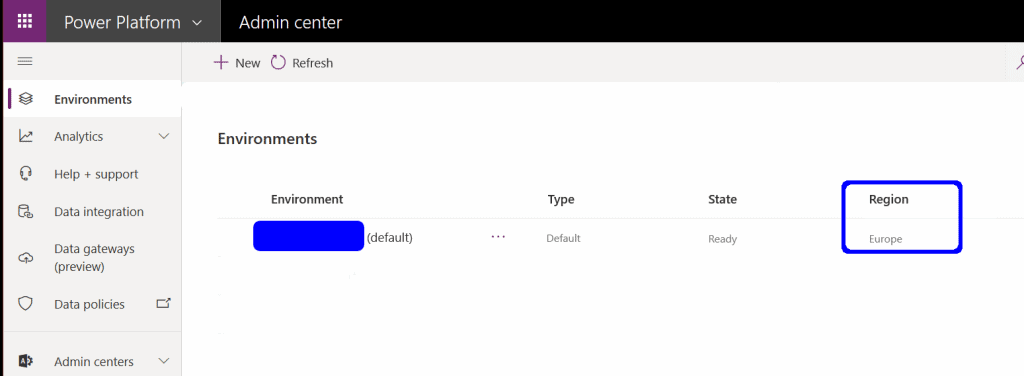Click the plus icon beside New
Viewport: 1024px width, 376px height.
pos(221,63)
